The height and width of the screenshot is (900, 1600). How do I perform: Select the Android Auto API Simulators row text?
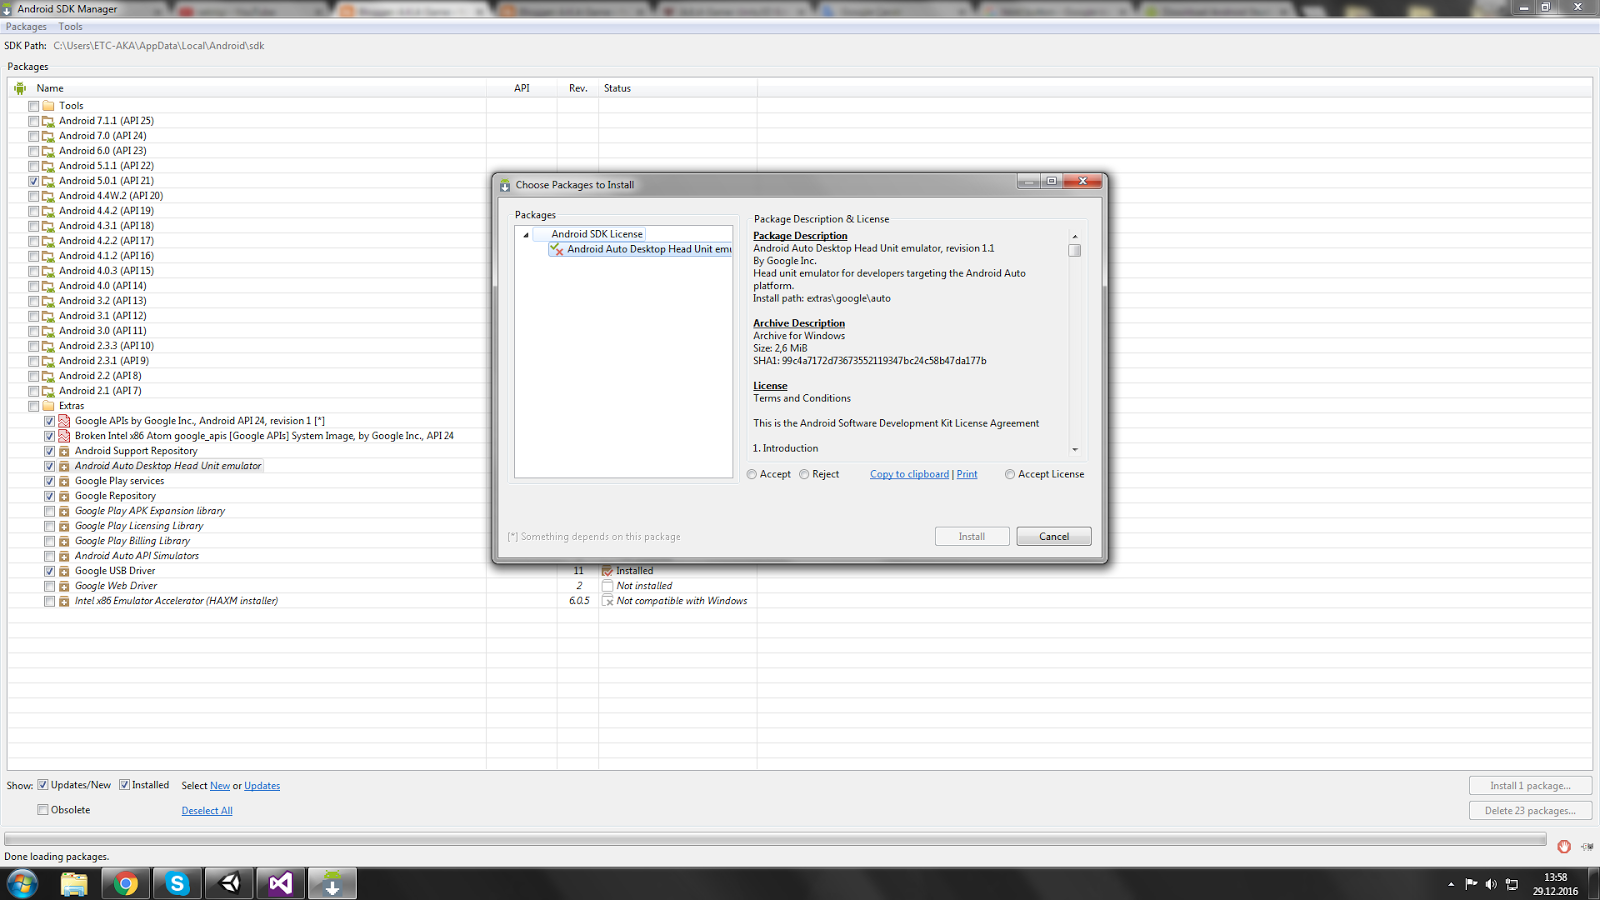coord(137,556)
